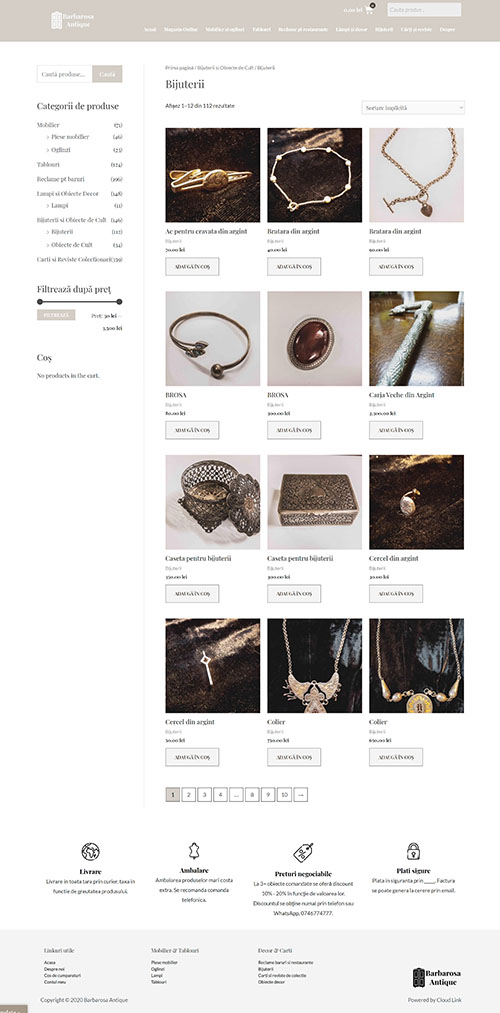Open the Magazin Online menu item
Image resolution: width=500 pixels, height=1013 pixels.
181,30
